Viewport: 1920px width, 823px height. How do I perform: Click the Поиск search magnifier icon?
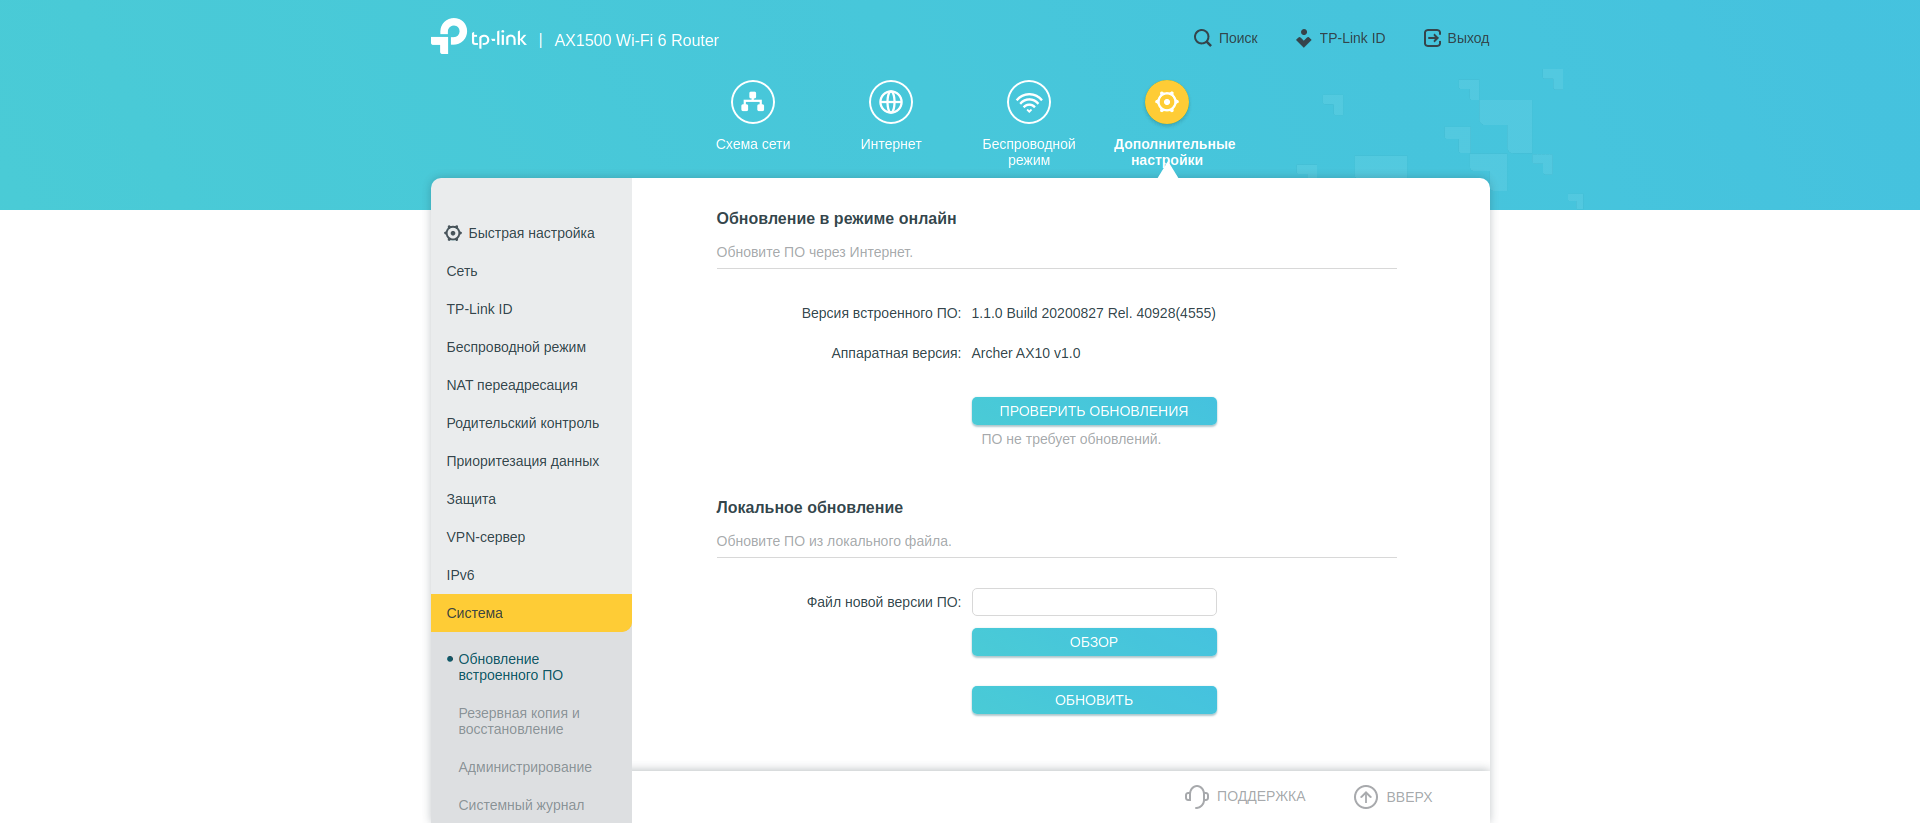tap(1202, 38)
